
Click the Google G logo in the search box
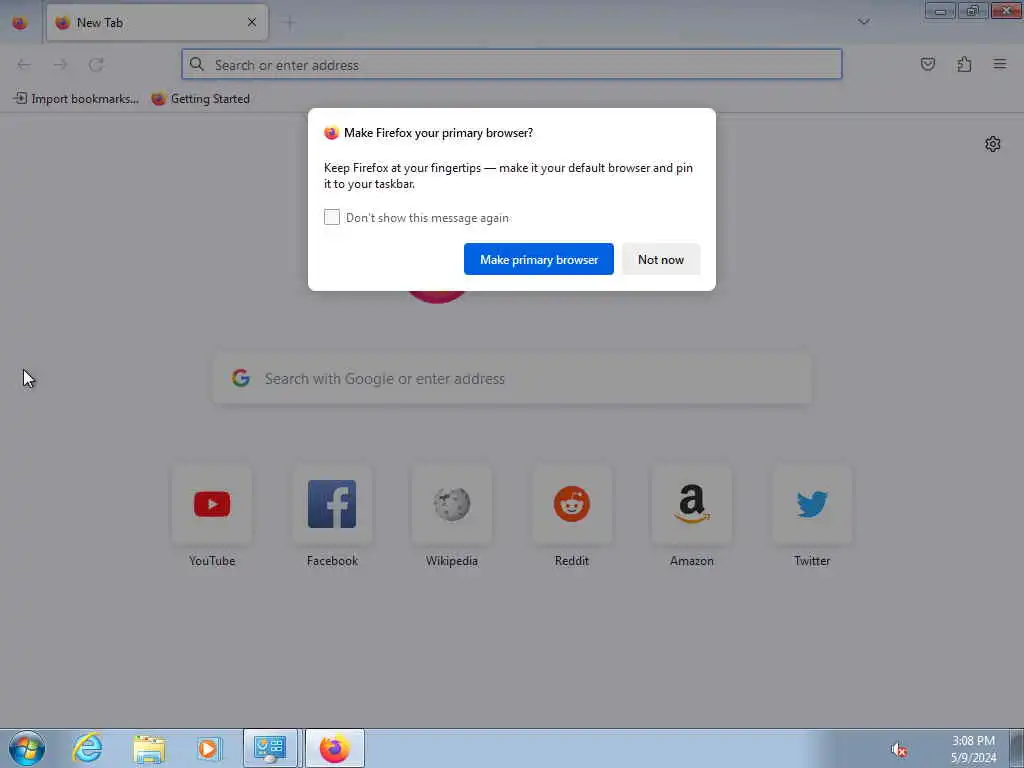coord(241,378)
